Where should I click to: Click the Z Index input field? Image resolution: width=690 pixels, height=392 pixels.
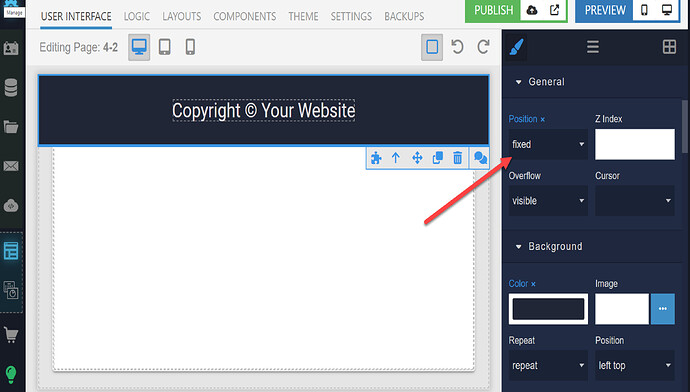635,144
